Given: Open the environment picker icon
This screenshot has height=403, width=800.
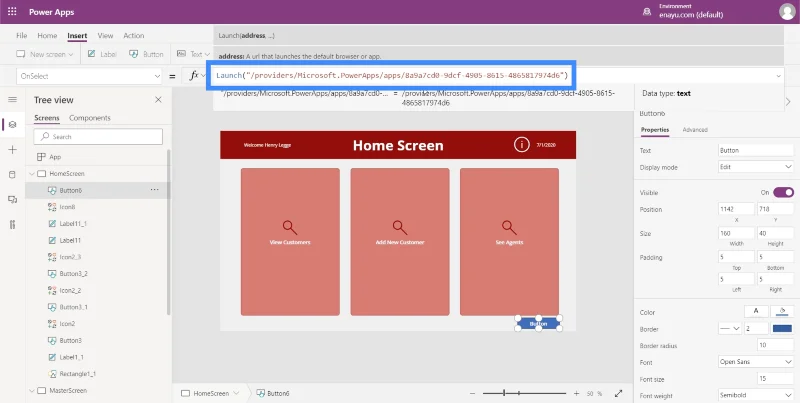Looking at the screenshot, I should (647, 12).
